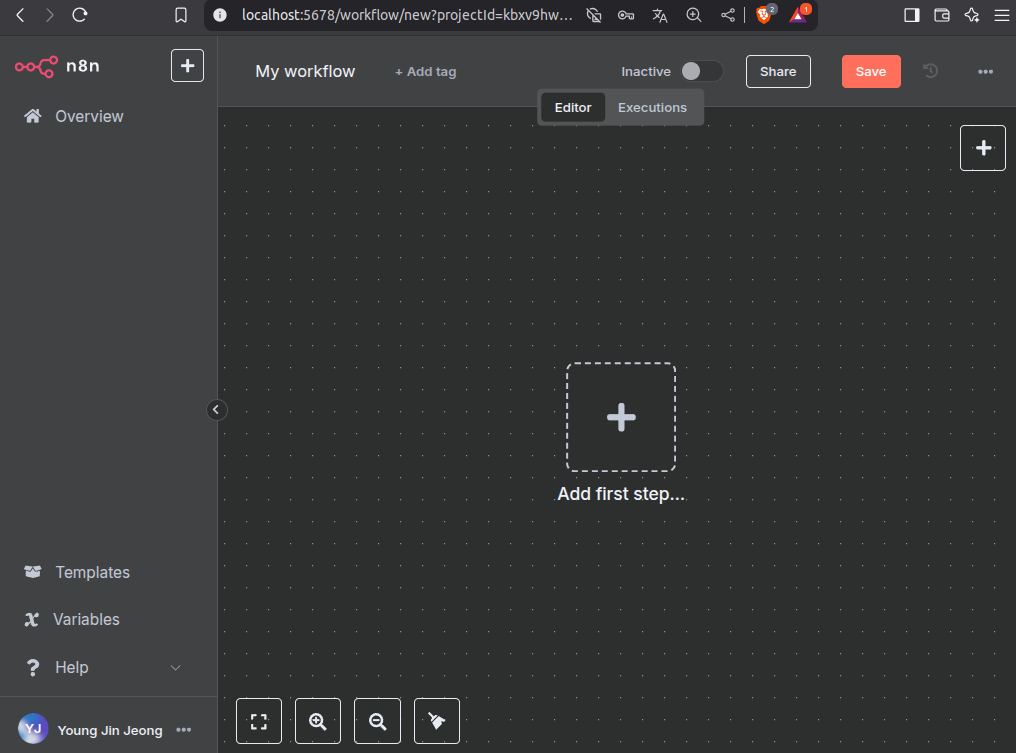Share this page from address bar
This screenshot has height=753, width=1016.
pos(728,15)
